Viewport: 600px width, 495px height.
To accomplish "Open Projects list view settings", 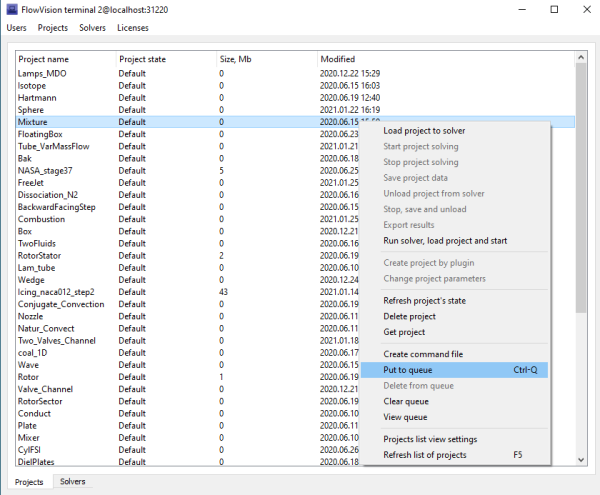I will tap(430, 439).
